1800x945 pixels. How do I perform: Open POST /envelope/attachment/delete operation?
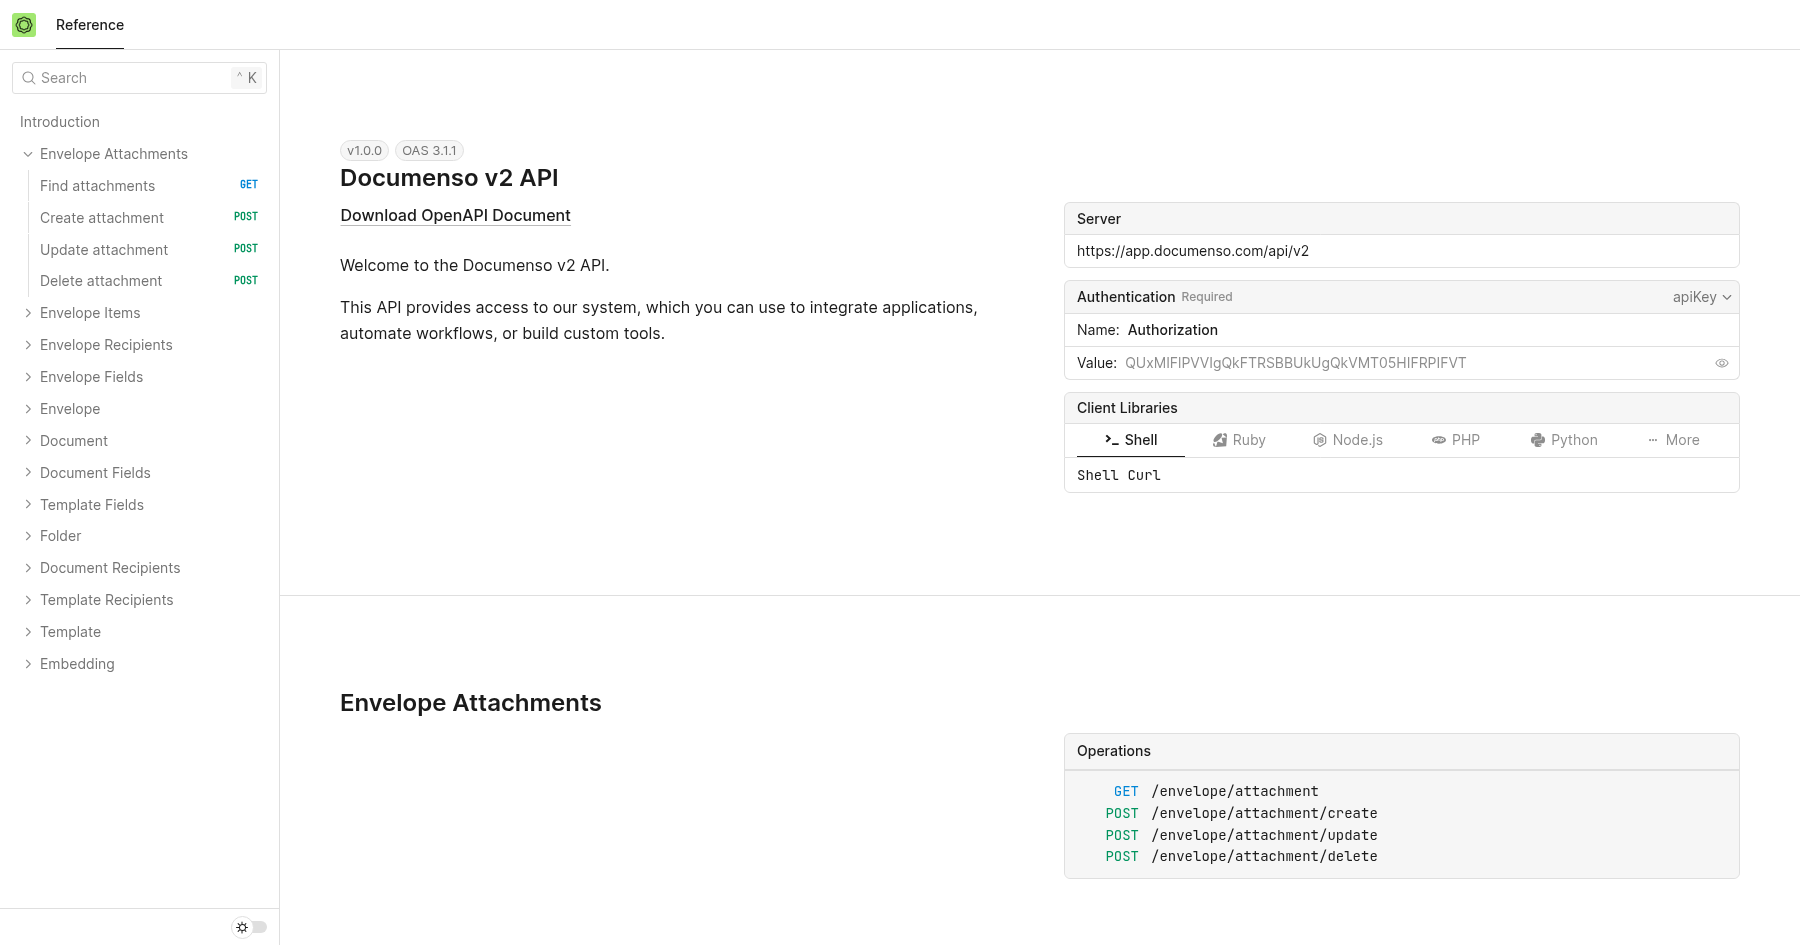pyautogui.click(x=1241, y=856)
